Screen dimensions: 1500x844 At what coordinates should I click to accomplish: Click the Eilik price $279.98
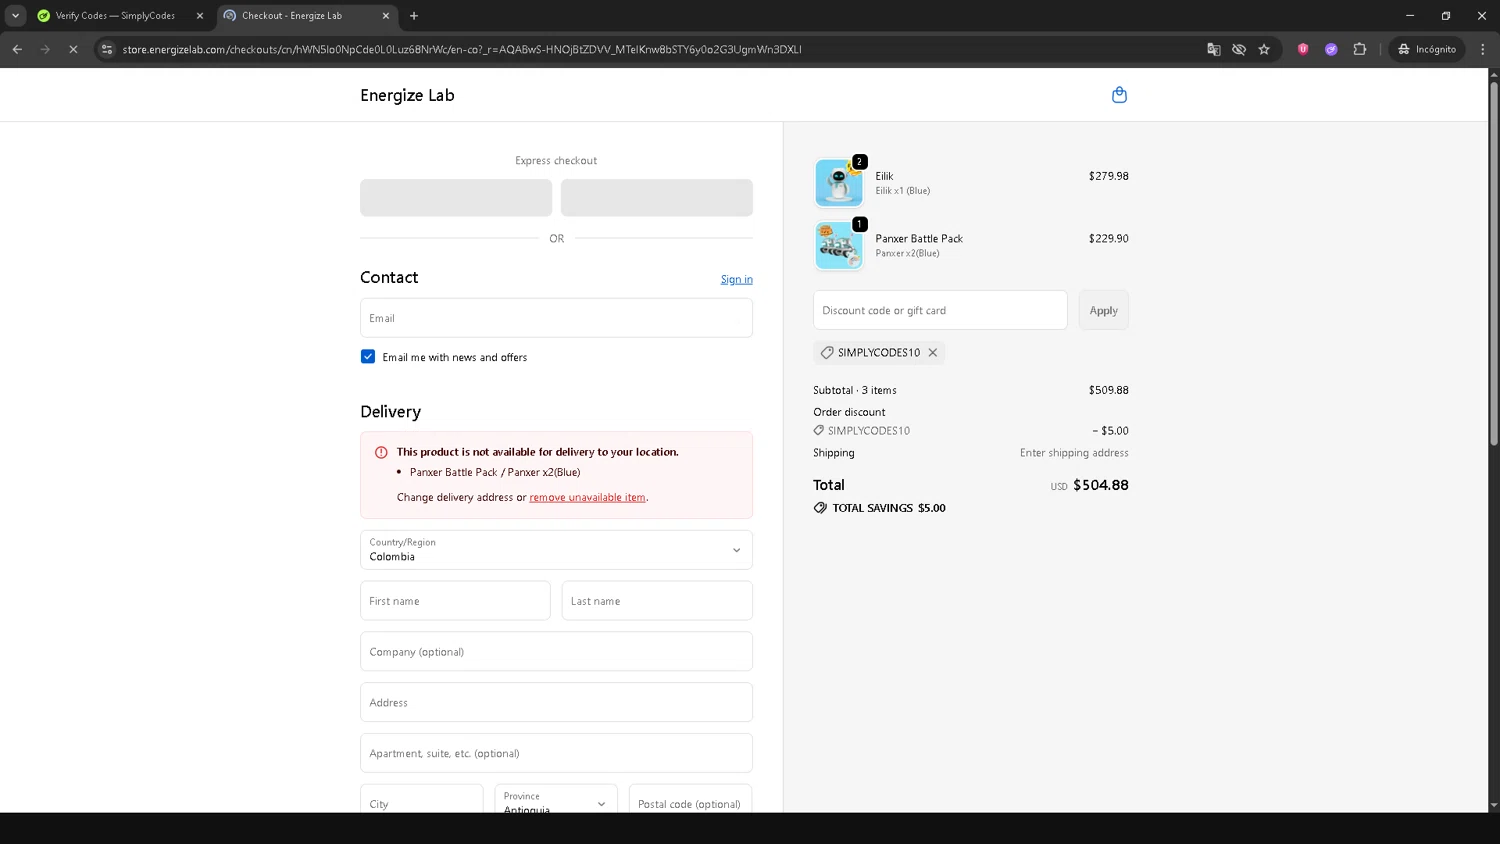(1109, 176)
